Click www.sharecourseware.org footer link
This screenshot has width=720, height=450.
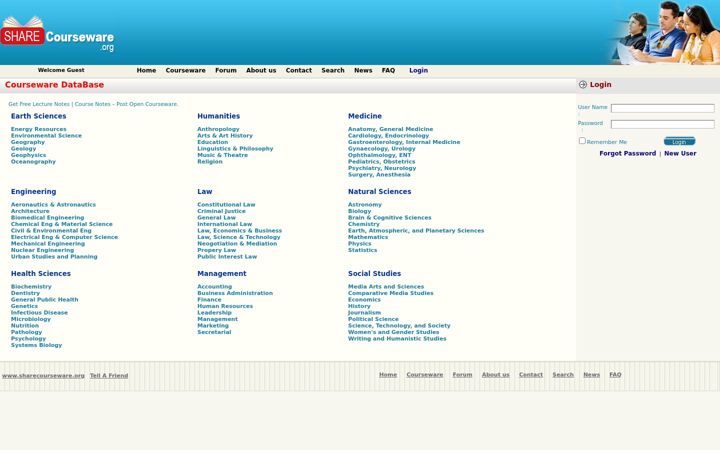click(43, 376)
